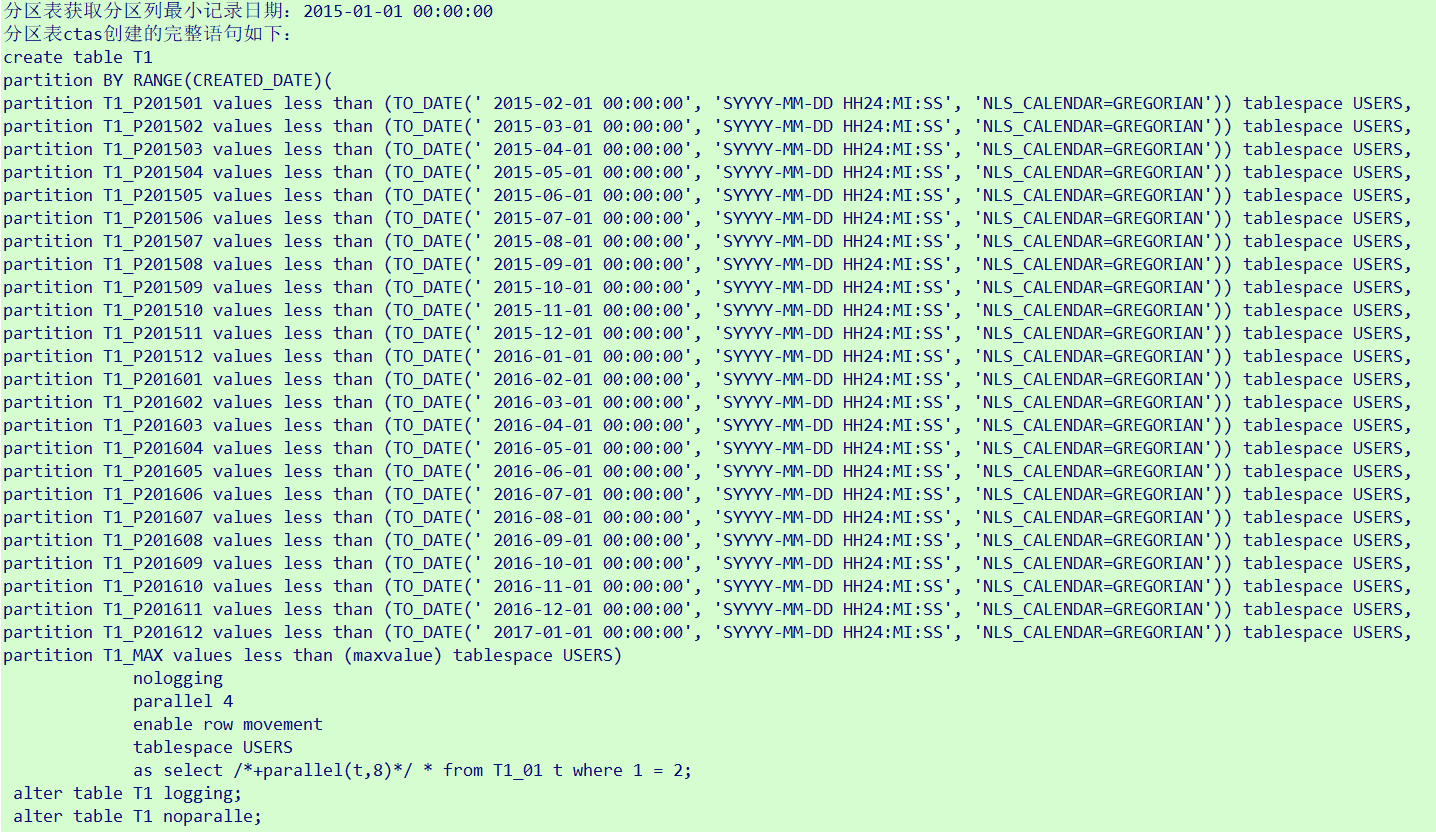Click the date '2016-06-01 00:00:00' value
Image resolution: width=1436 pixels, height=832 pixels.
[588, 471]
